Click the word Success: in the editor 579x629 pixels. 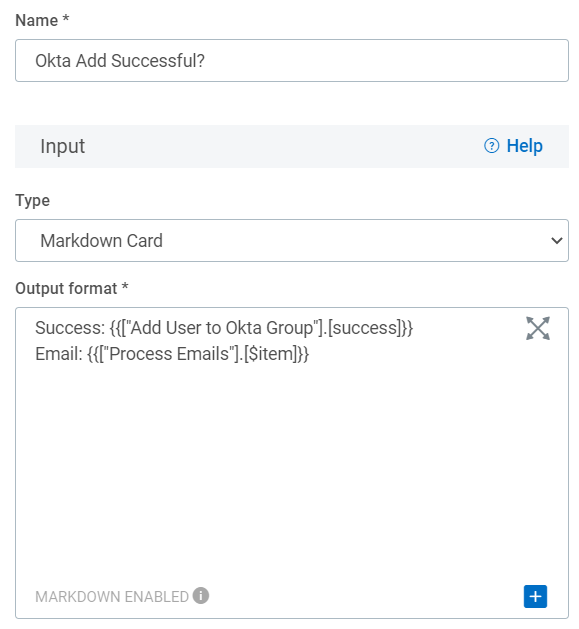(70, 328)
